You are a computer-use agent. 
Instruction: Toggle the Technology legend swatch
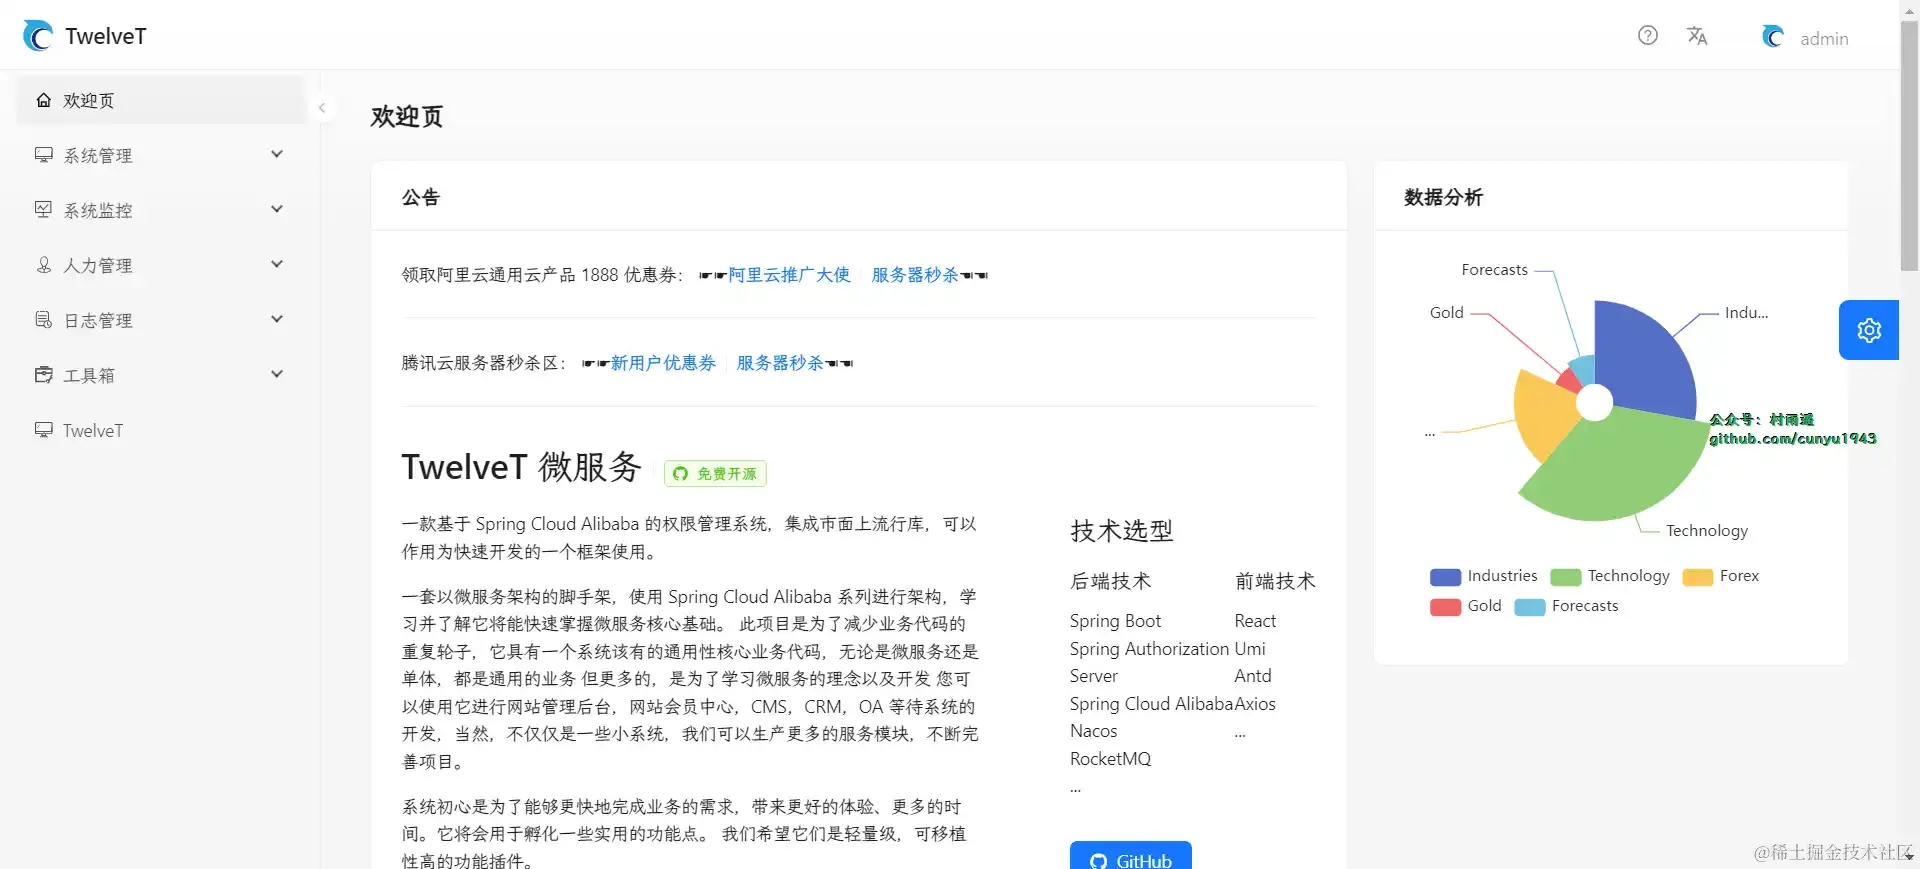[1565, 577]
